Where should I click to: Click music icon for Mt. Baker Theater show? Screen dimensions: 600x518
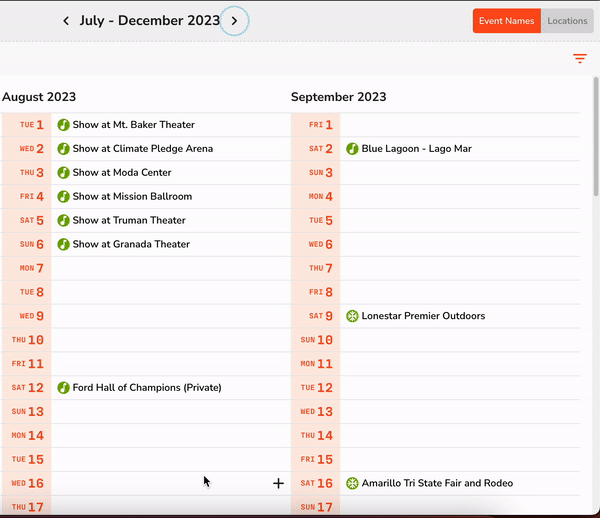coord(63,125)
